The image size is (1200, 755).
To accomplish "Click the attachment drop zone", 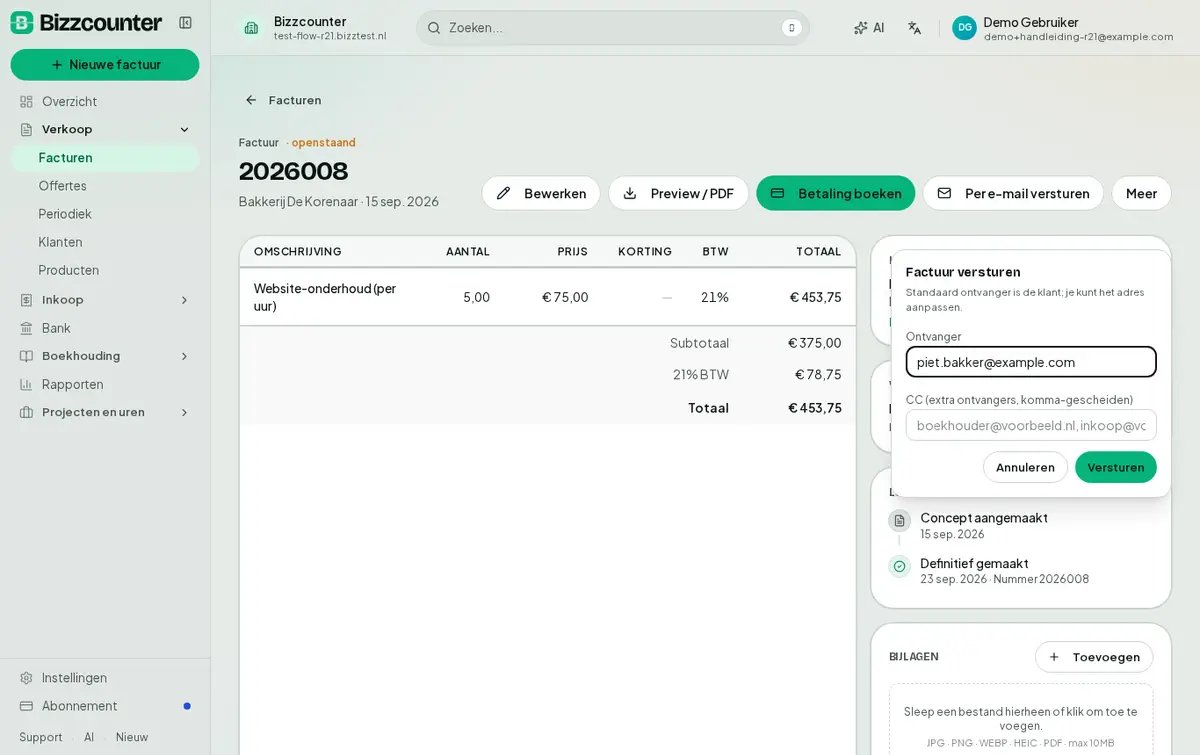I will [x=1021, y=720].
